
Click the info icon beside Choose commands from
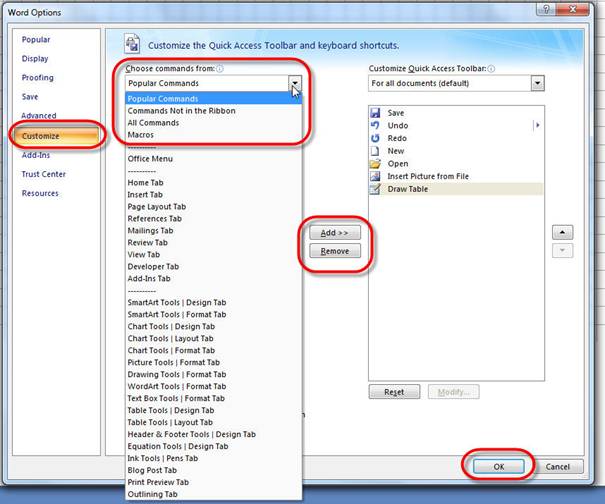pos(220,69)
